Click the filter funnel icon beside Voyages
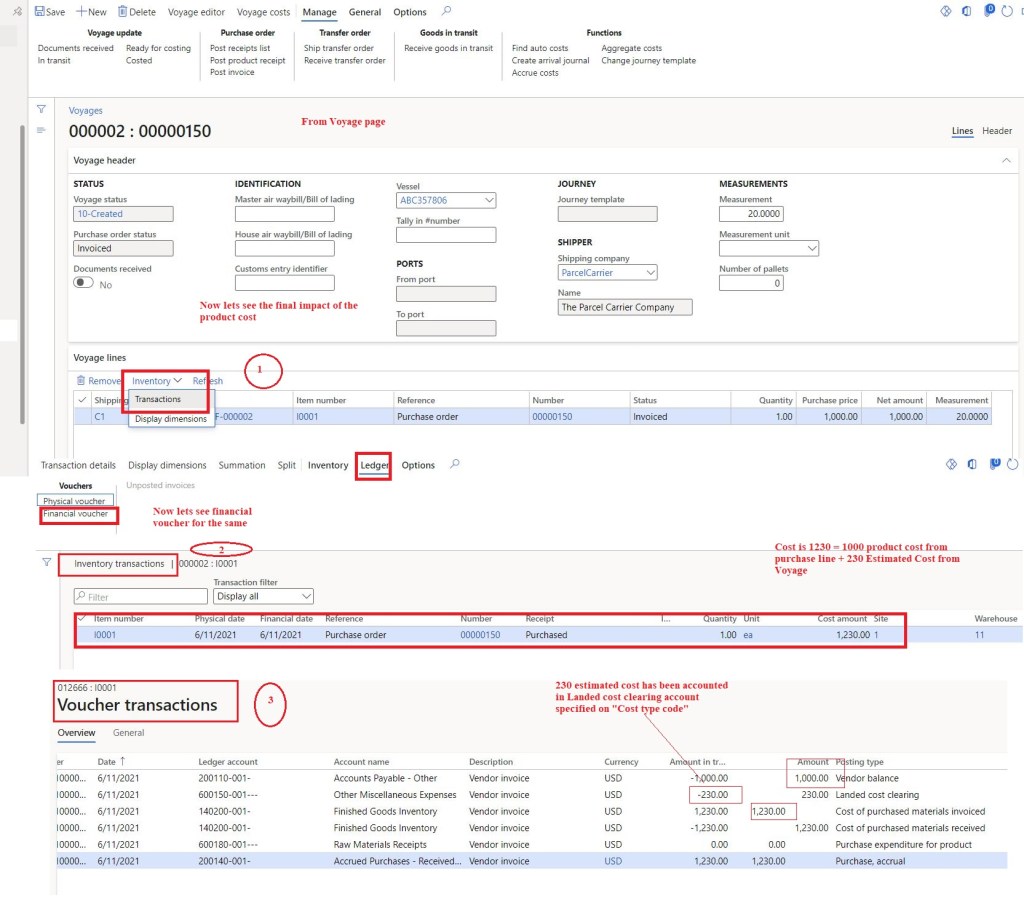 (x=41, y=110)
